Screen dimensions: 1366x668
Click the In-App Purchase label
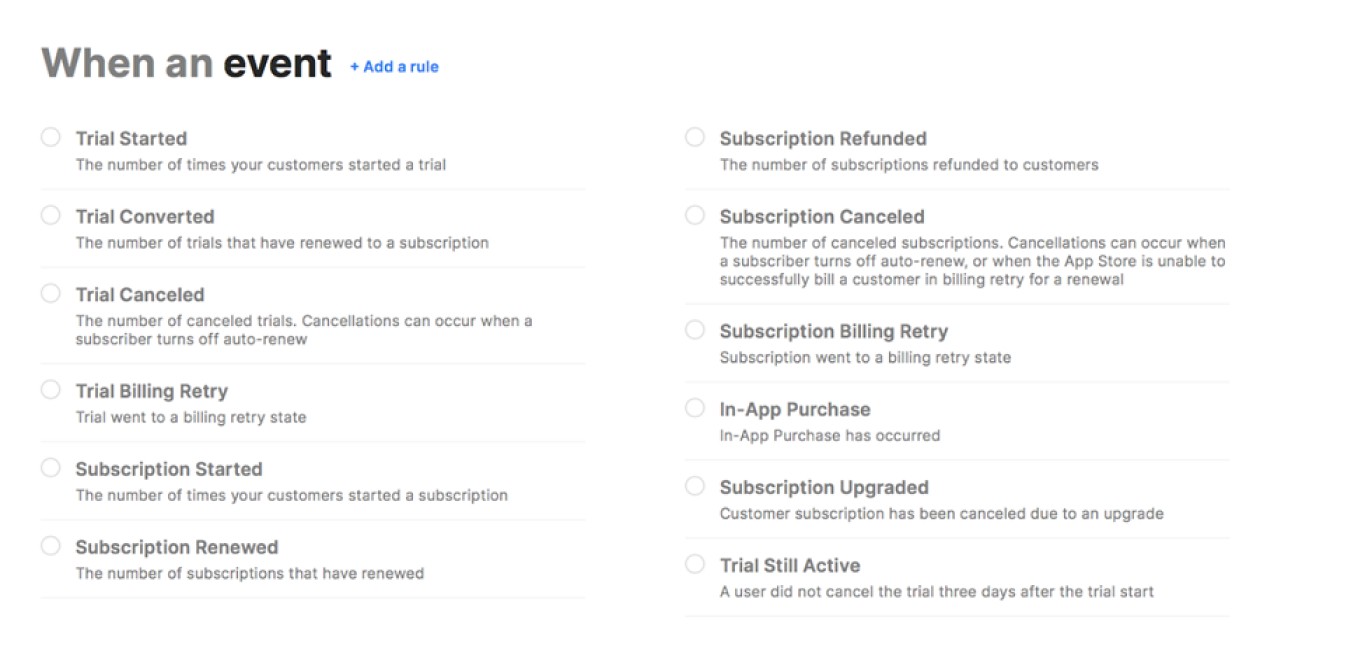[795, 409]
